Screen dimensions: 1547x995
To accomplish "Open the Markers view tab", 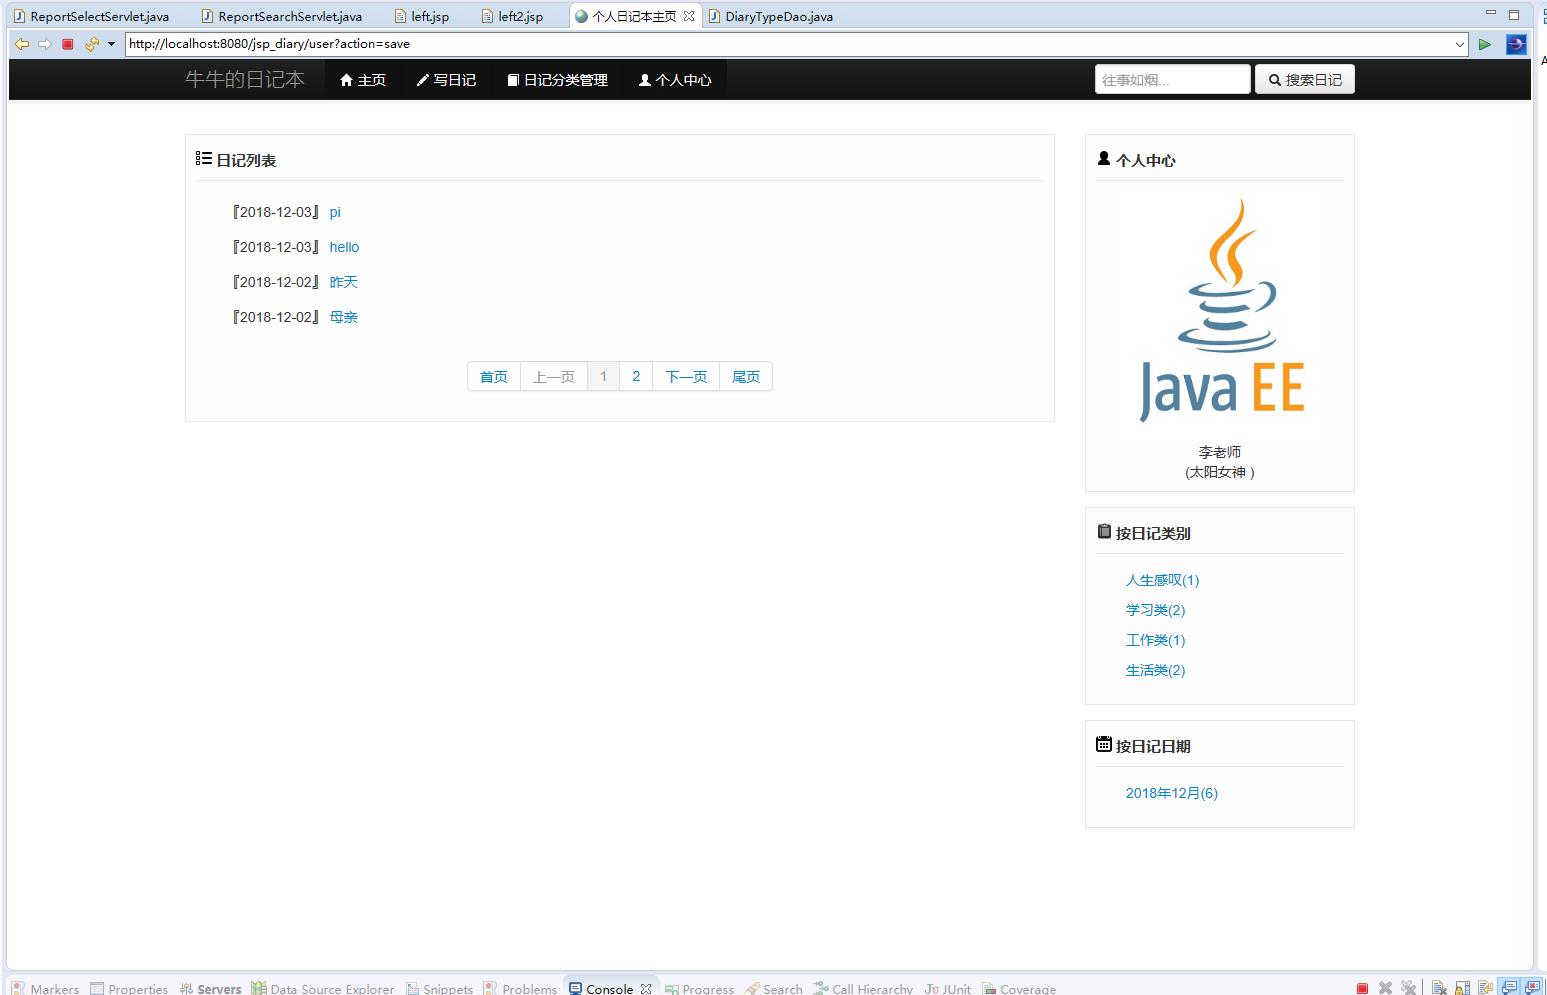I will tap(46, 988).
